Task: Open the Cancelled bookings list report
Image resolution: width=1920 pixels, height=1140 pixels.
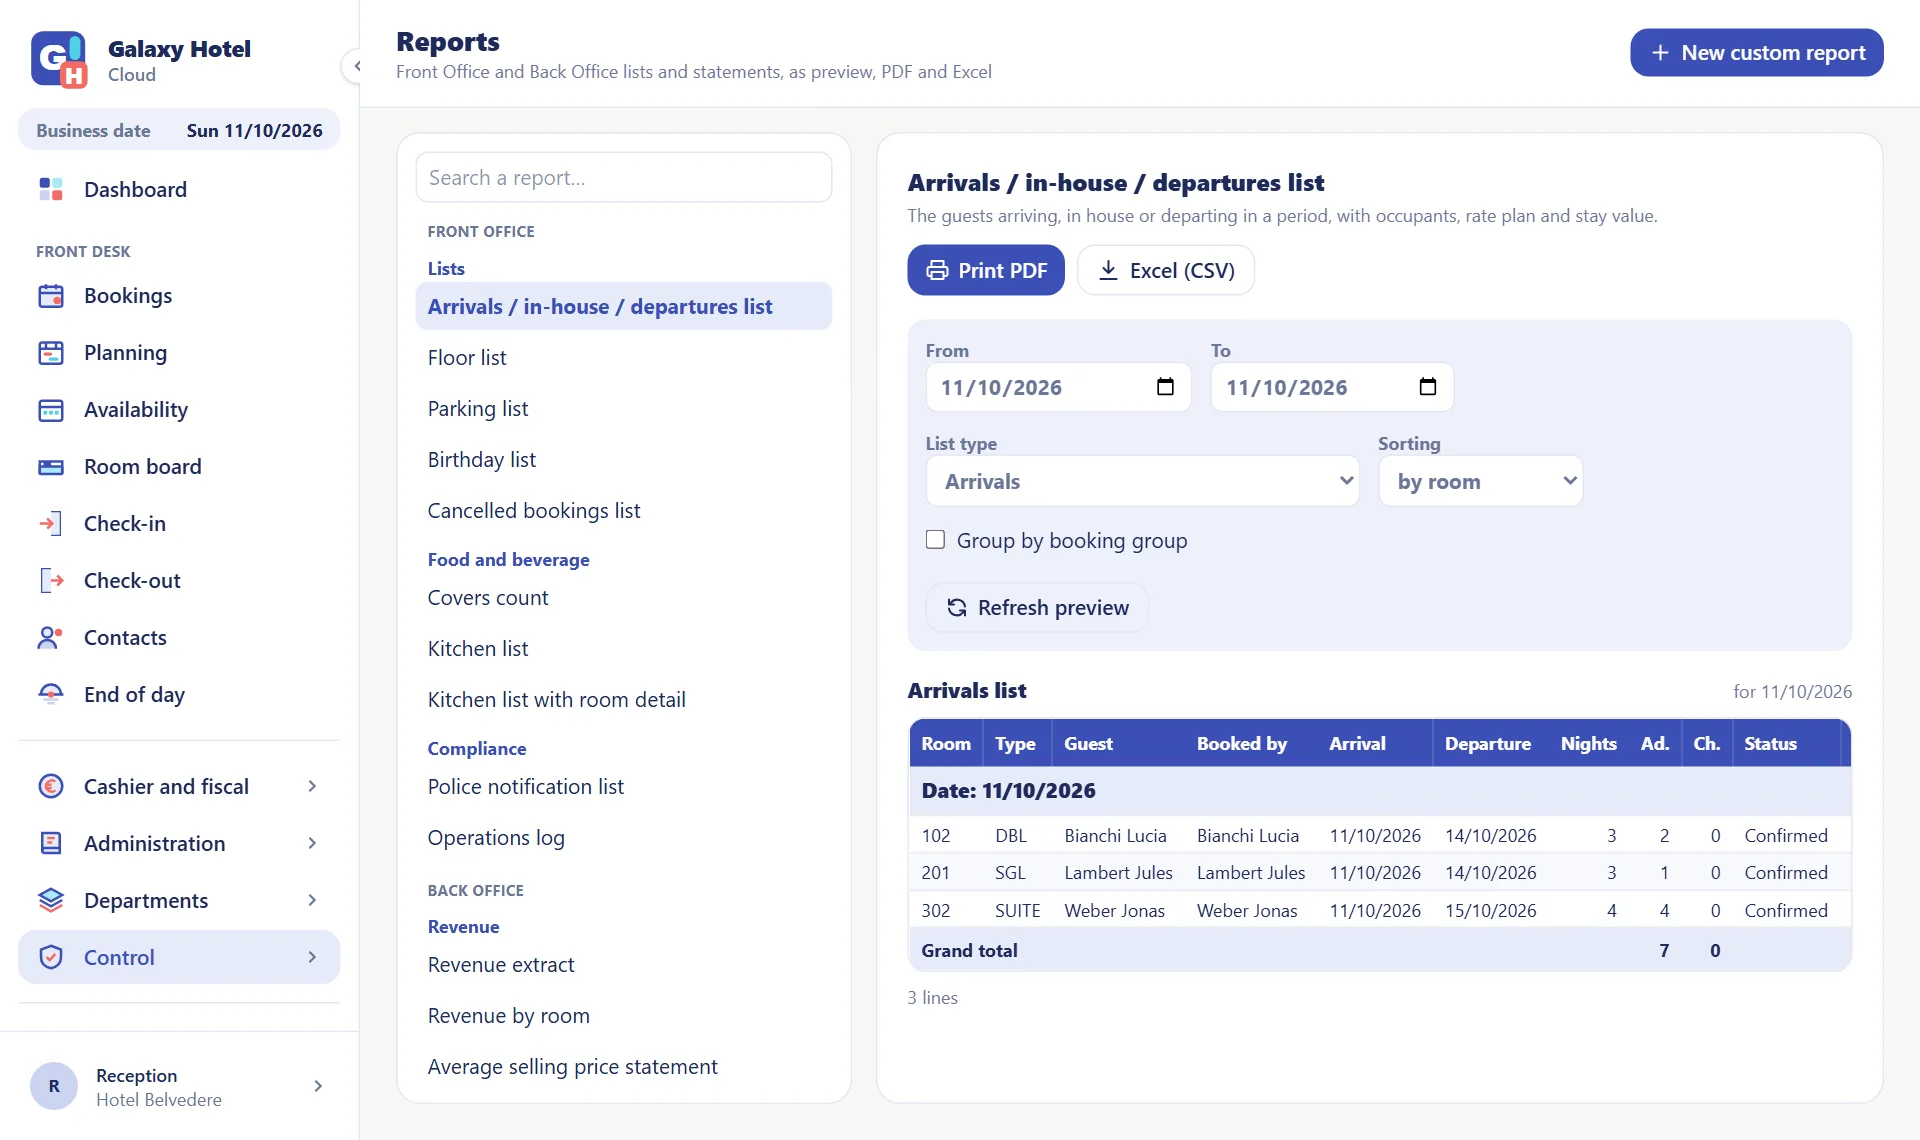Action: point(624,511)
